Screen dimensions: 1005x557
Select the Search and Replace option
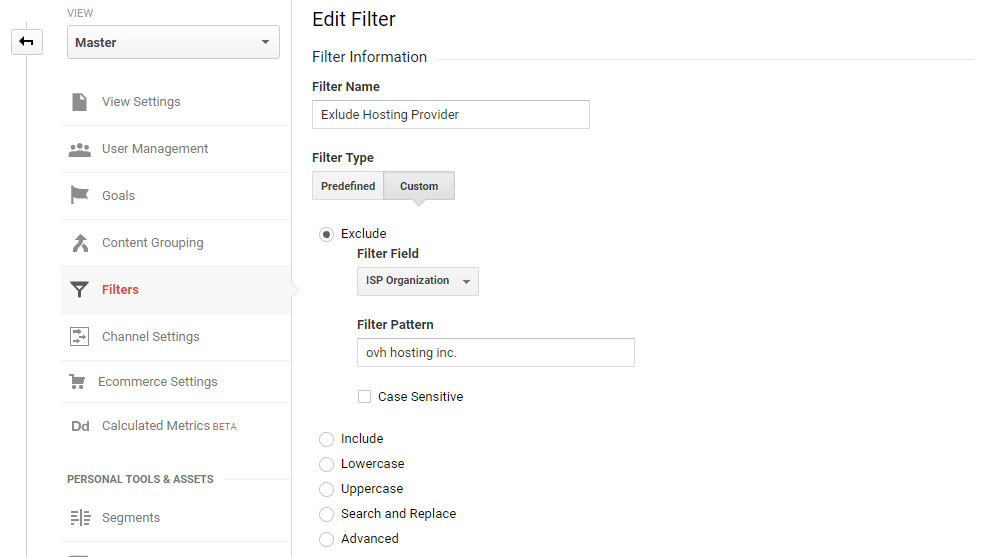(x=326, y=514)
